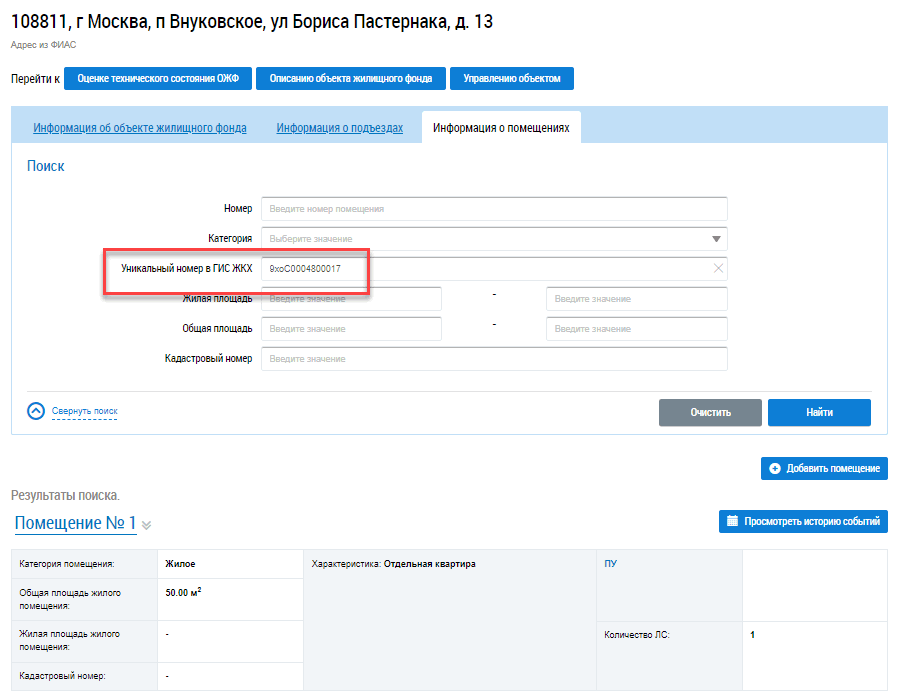Click the collapse search circle arrow icon
The image size is (899, 694).
(36, 411)
